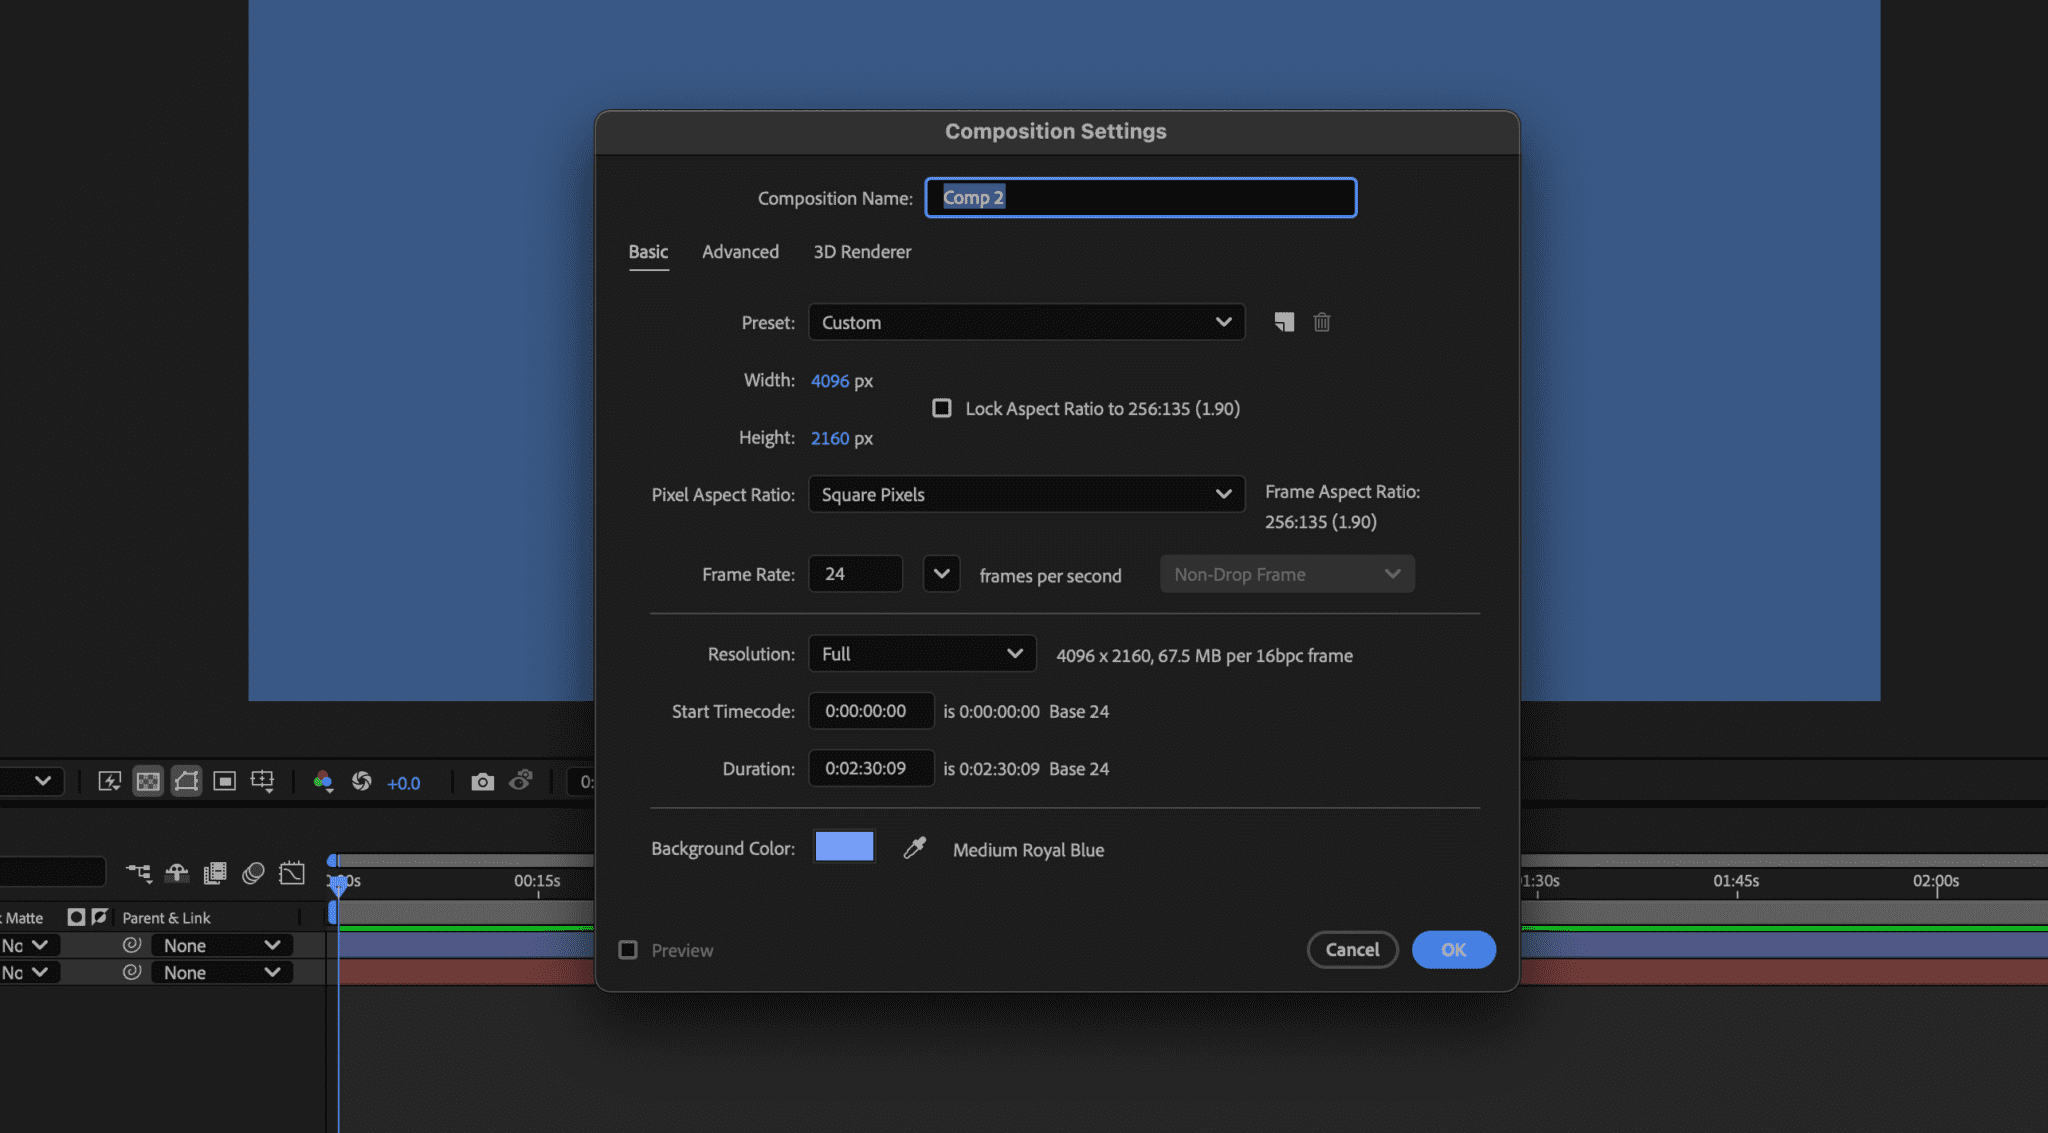Screen dimensions: 2048x1133
Task: Click the Background Color swatch
Action: coord(844,847)
